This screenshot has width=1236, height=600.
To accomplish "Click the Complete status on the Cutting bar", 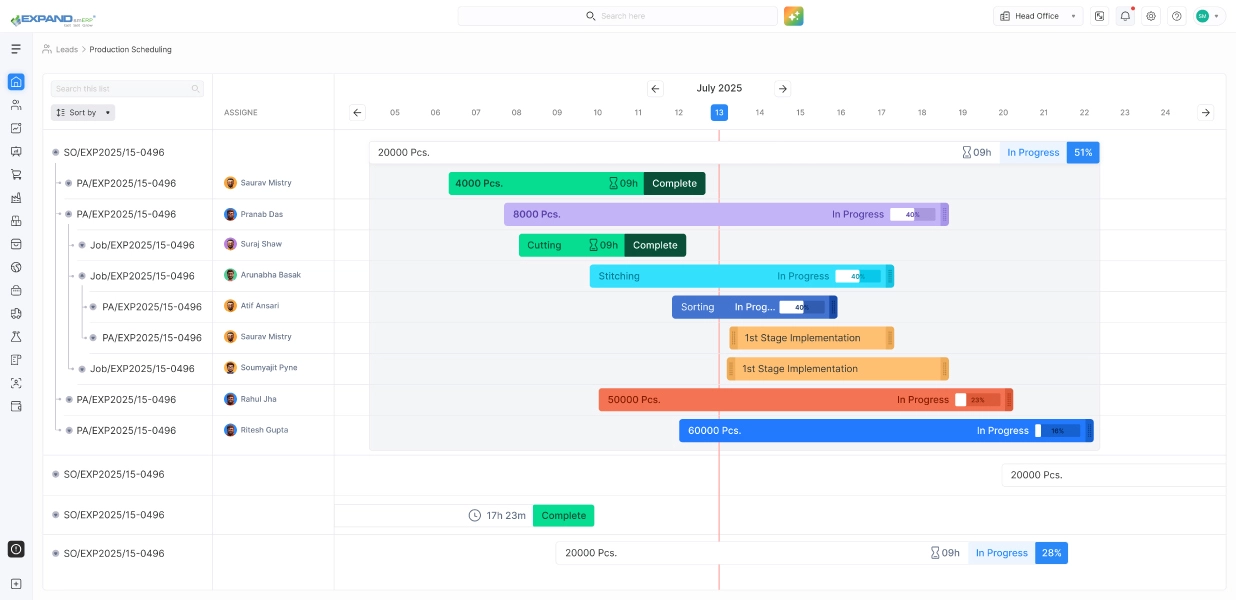I will click(x=655, y=245).
